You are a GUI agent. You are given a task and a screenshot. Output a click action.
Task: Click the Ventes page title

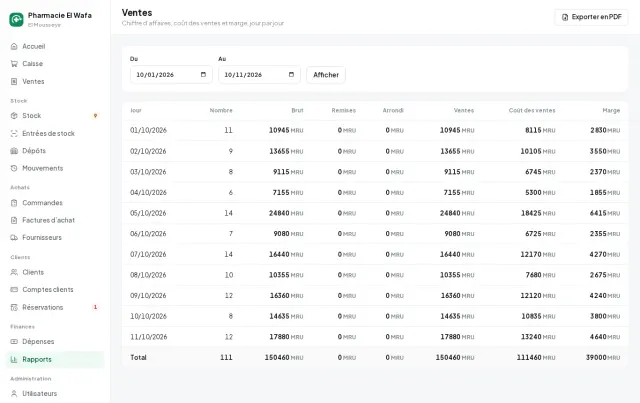137,13
